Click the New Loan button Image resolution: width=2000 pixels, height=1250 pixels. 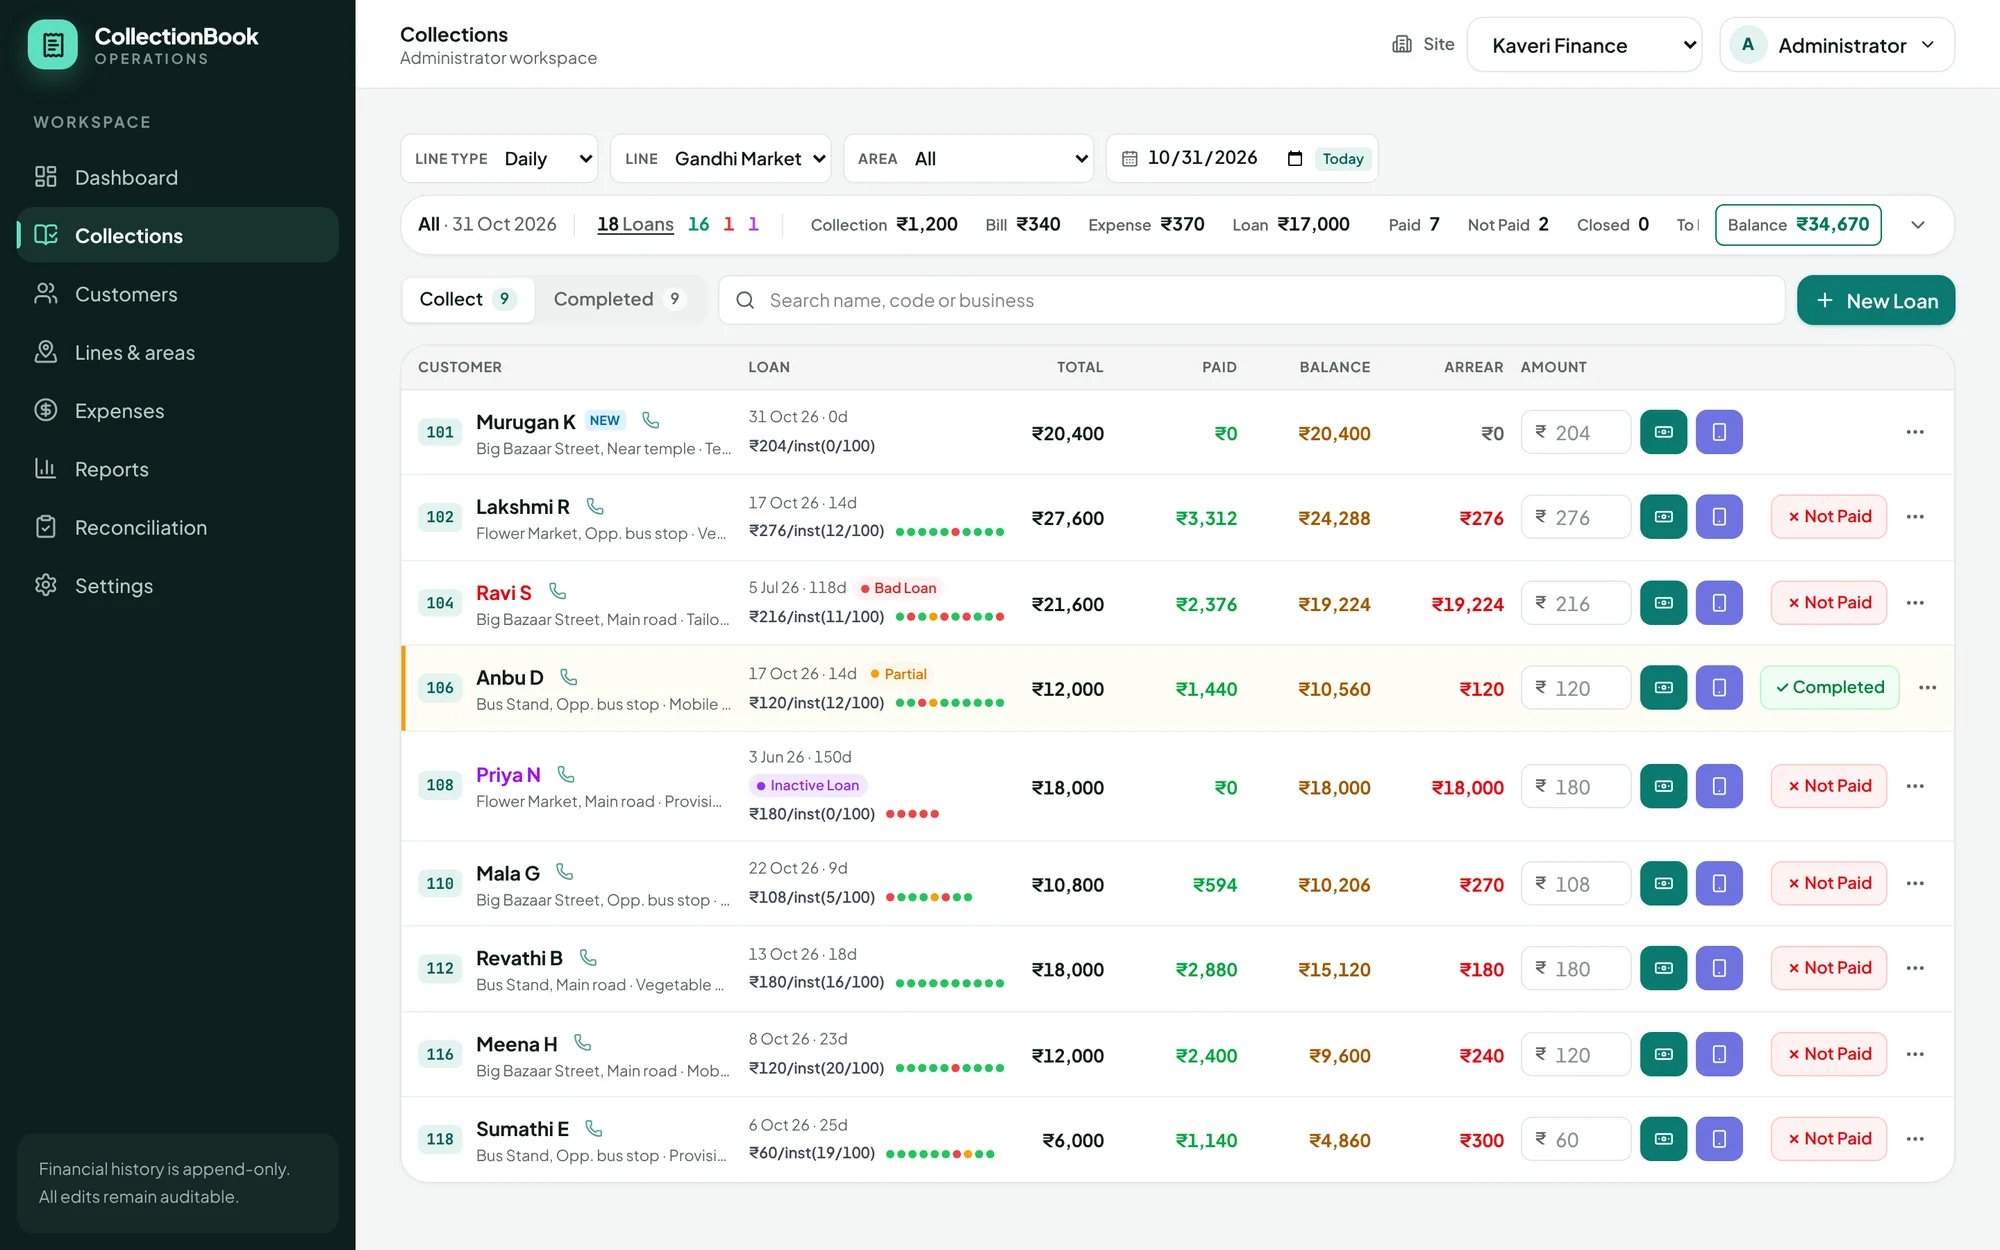[1876, 300]
